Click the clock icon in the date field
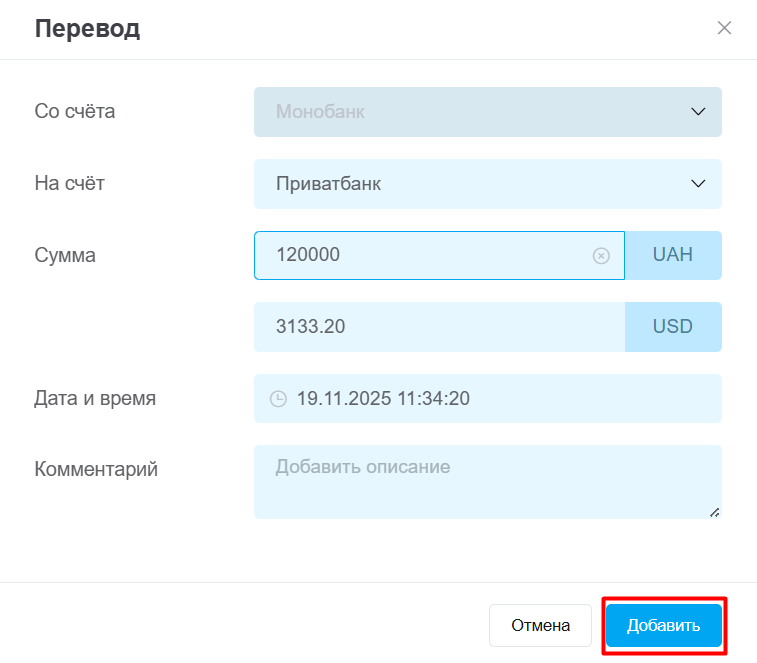This screenshot has width=757, height=663. point(278,399)
